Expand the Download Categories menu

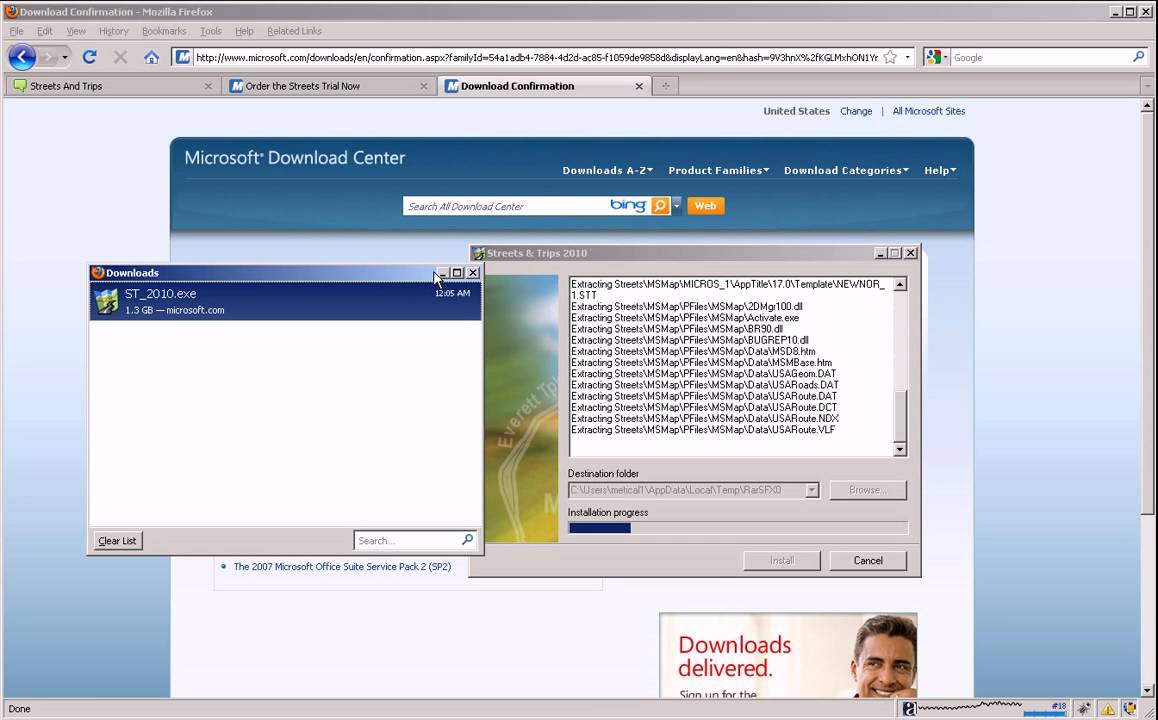tap(846, 170)
